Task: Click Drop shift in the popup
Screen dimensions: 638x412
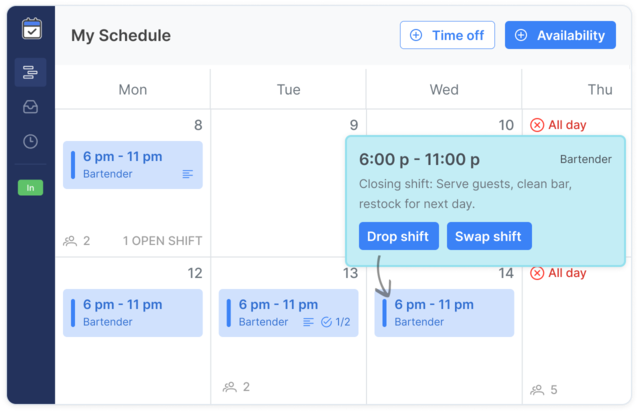Action: [x=398, y=237]
